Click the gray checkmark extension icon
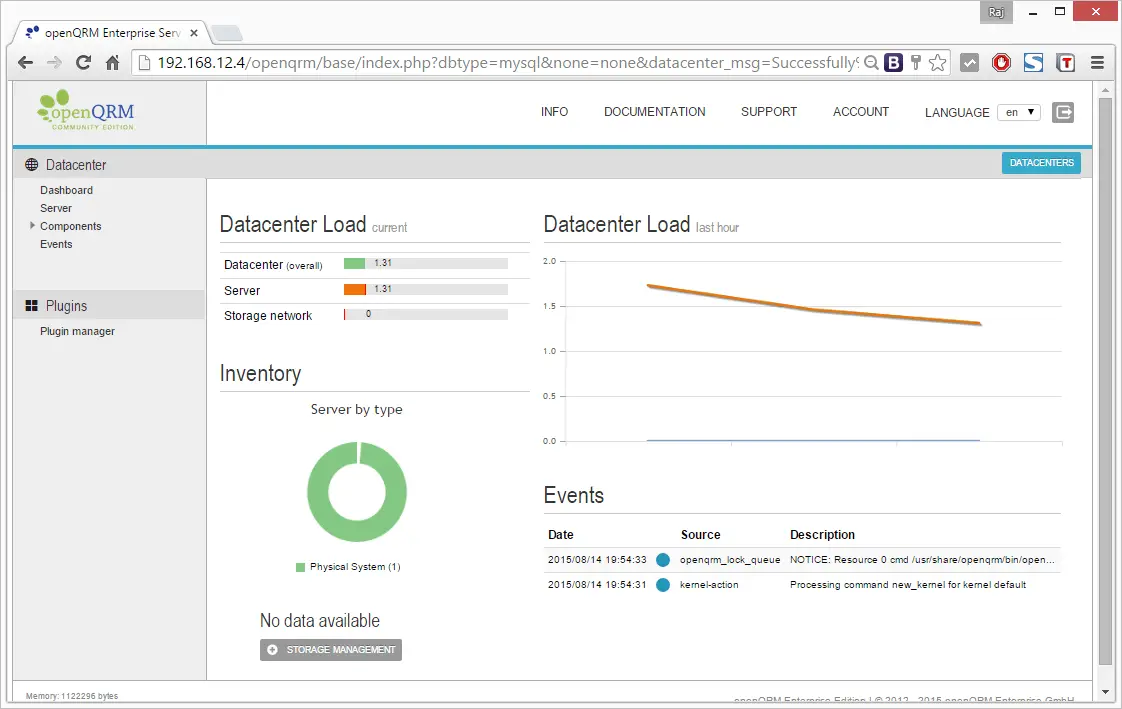This screenshot has width=1122, height=709. pyautogui.click(x=969, y=63)
